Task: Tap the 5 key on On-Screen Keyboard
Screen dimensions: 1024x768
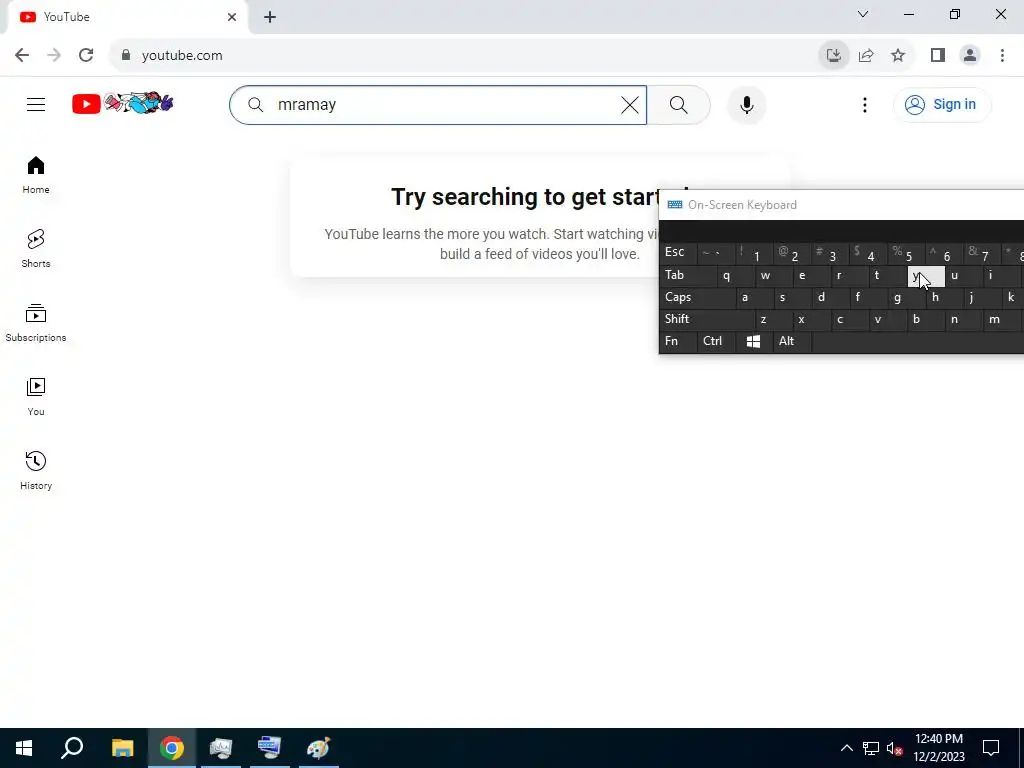Action: (x=907, y=253)
